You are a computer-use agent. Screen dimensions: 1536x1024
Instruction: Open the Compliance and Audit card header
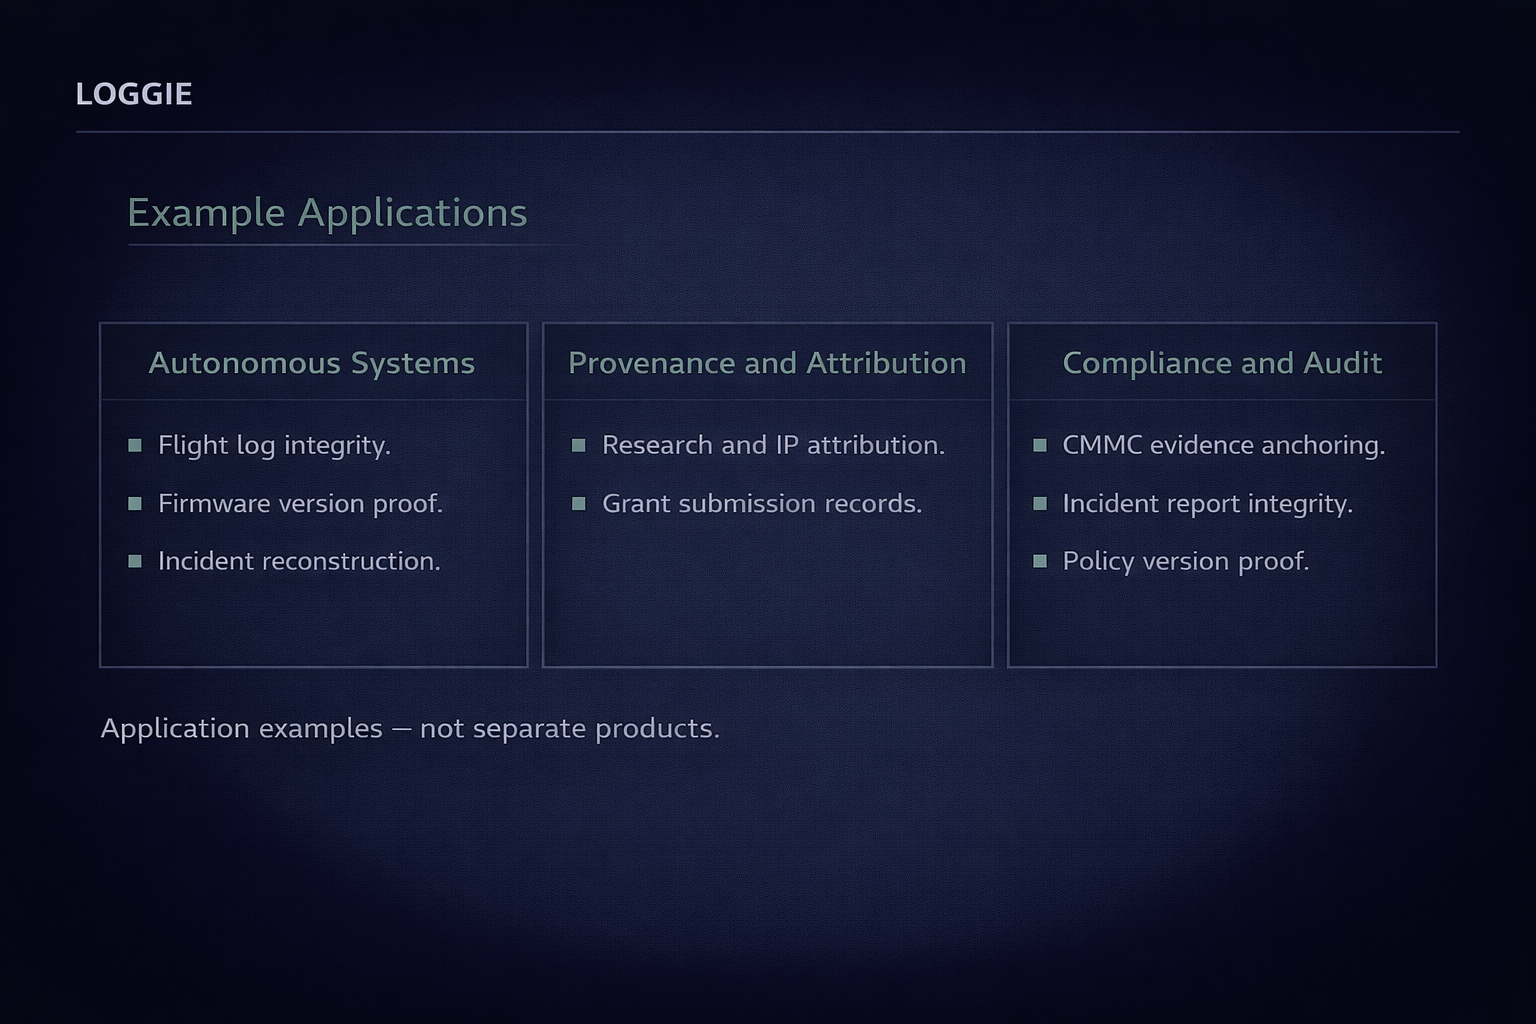click(x=1222, y=363)
